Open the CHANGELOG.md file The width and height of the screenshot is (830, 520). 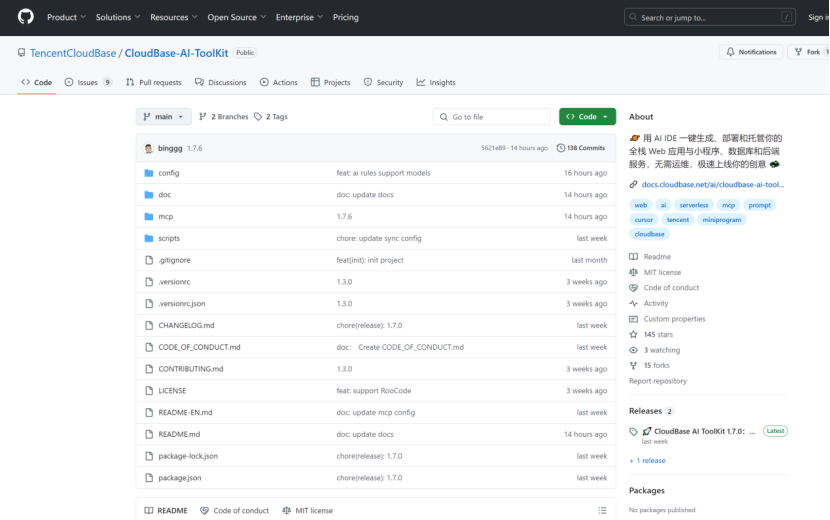pos(186,325)
